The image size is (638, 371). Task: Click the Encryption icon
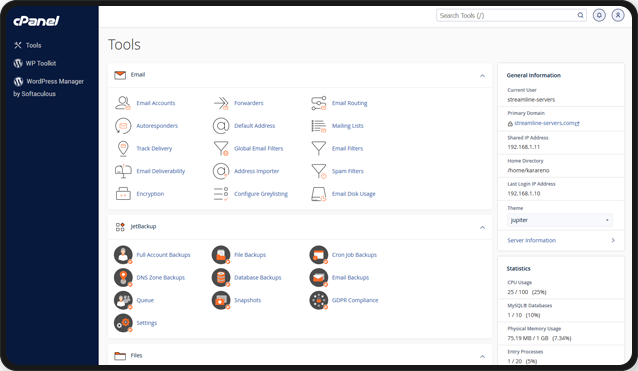point(123,194)
